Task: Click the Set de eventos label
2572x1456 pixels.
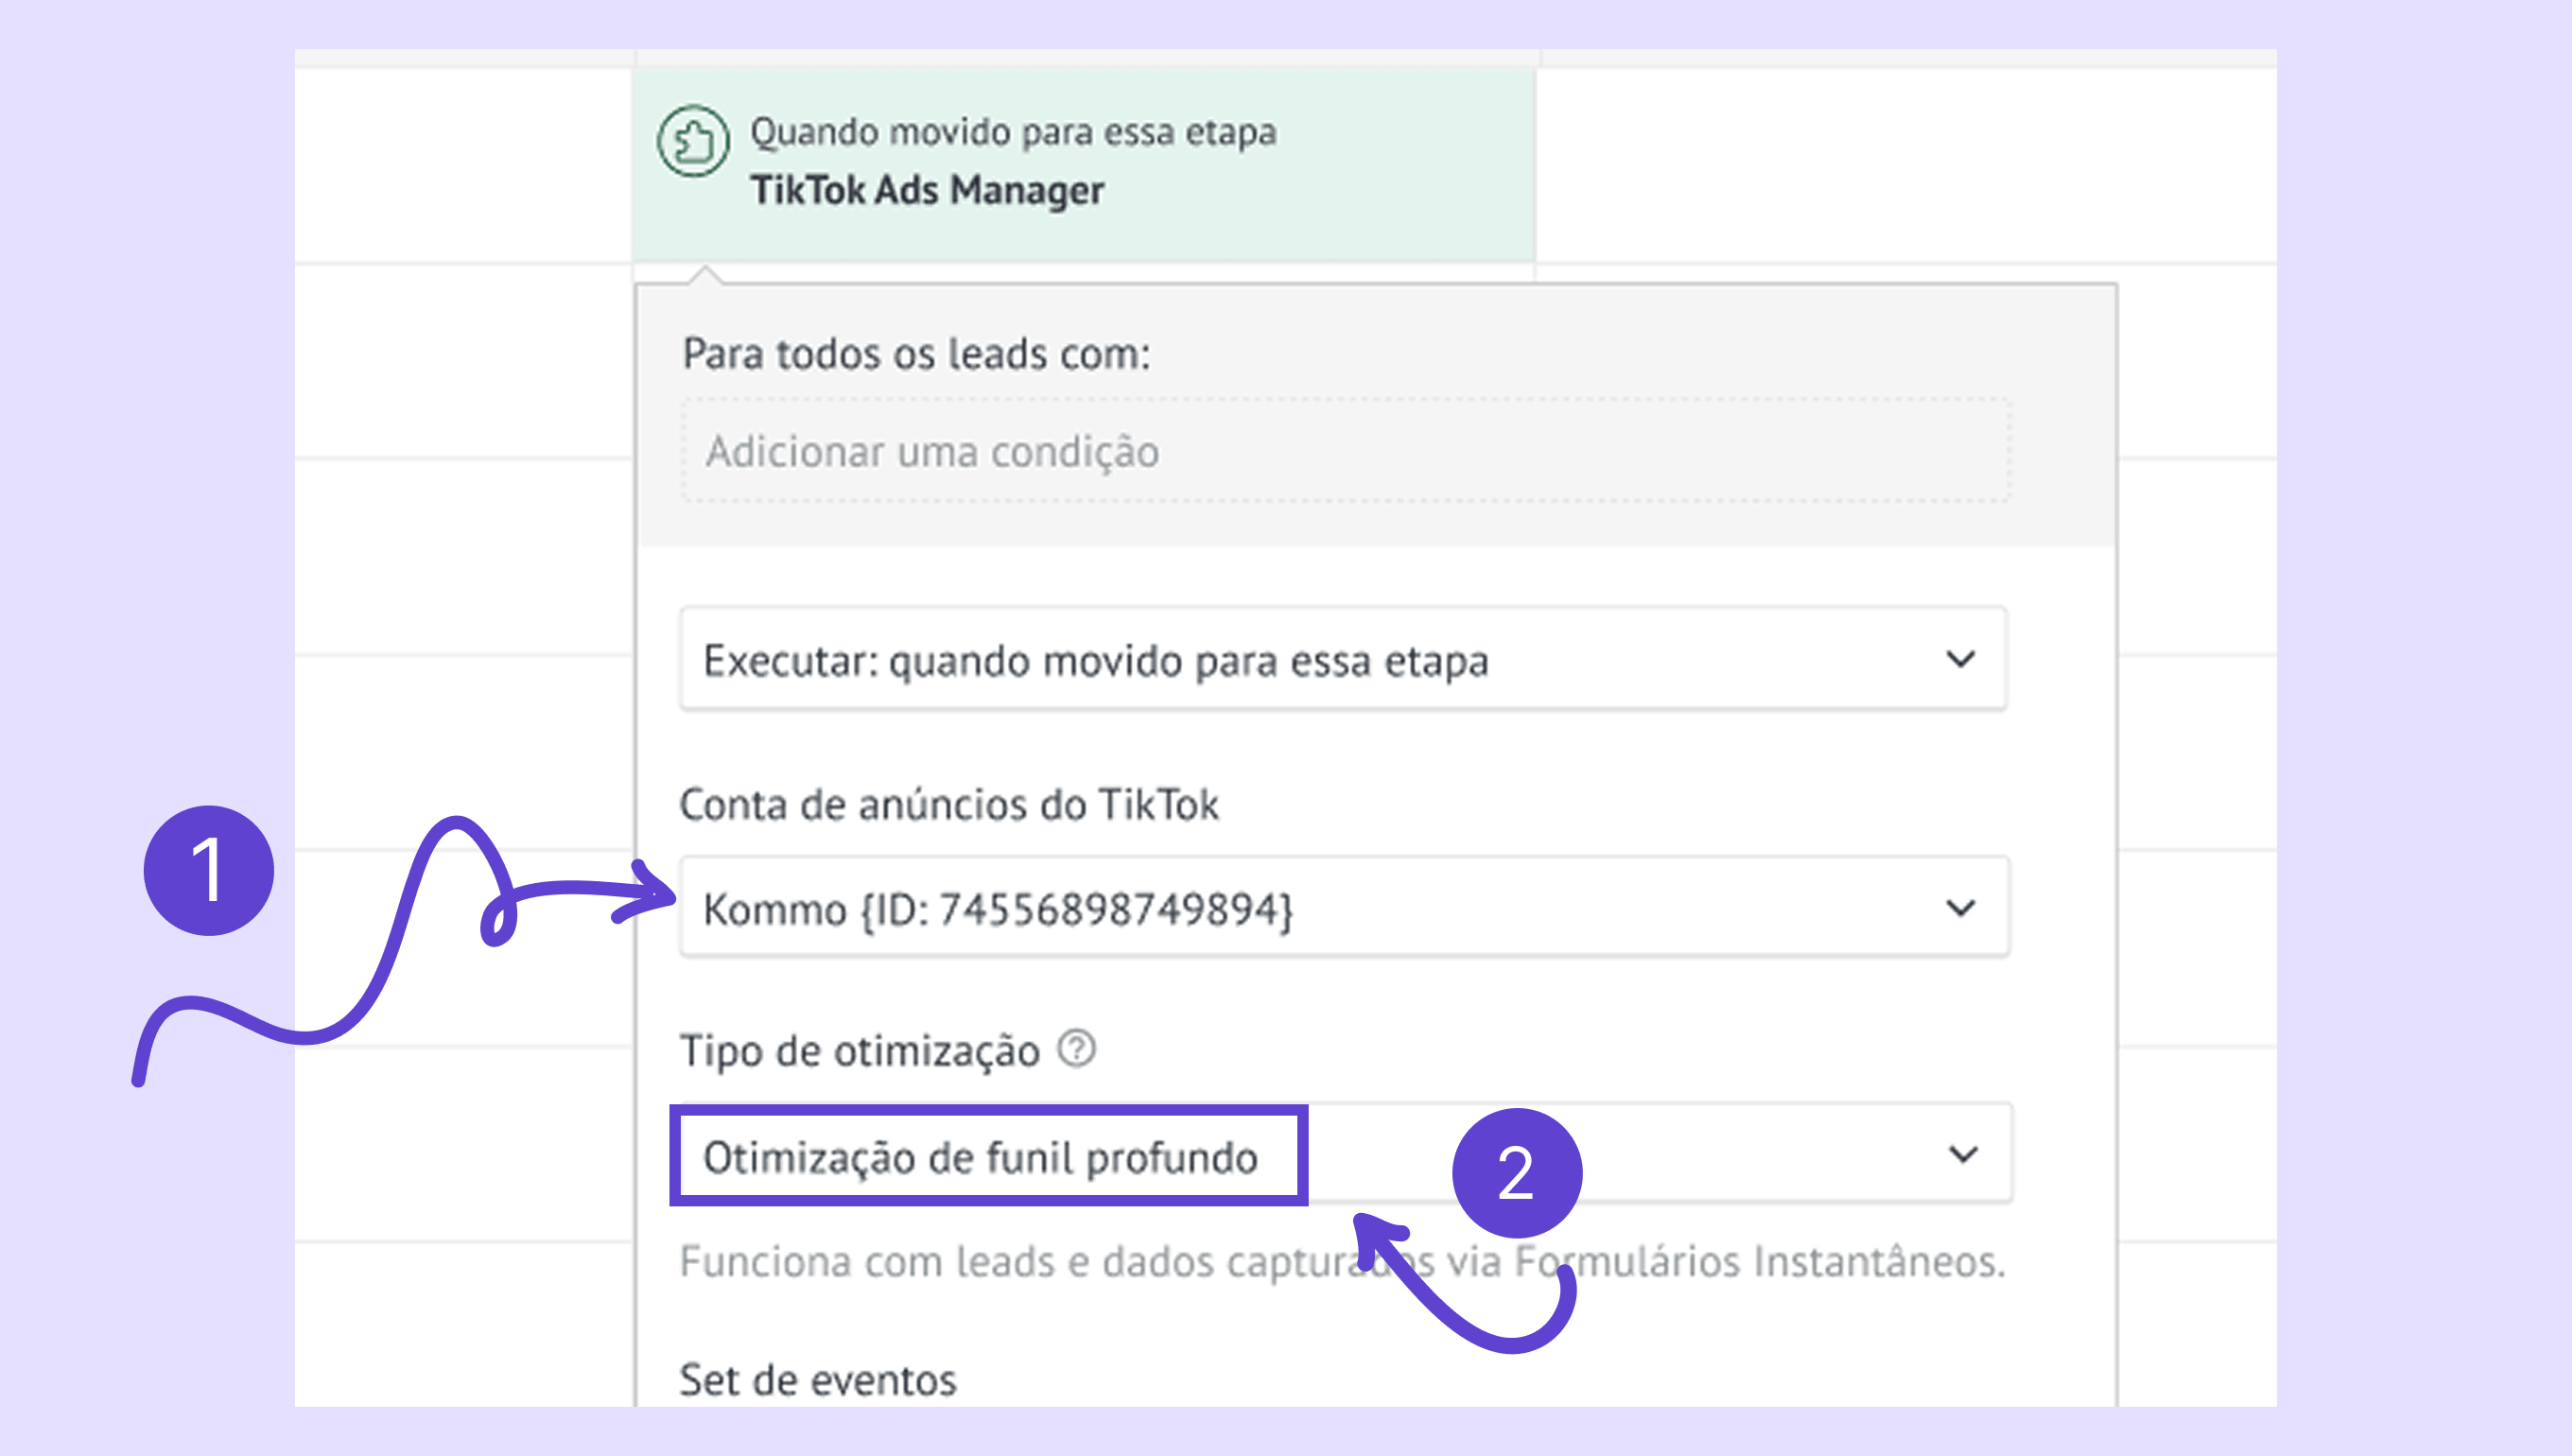Action: [818, 1380]
